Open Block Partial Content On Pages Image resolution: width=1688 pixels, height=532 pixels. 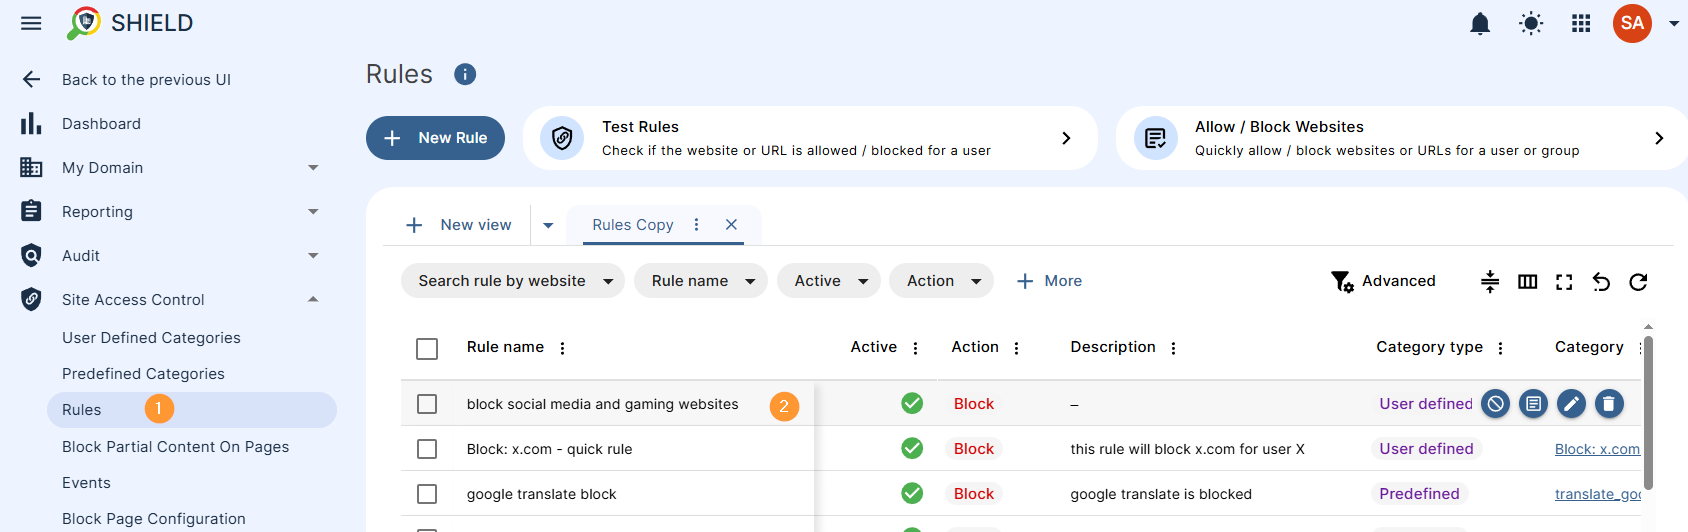[x=175, y=447]
